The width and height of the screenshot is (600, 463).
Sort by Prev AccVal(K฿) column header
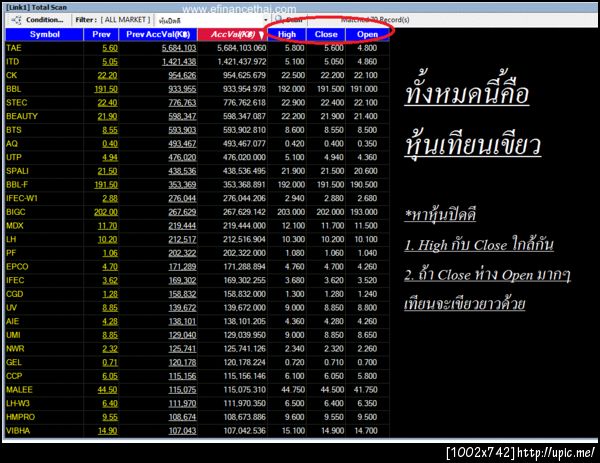(x=158, y=34)
